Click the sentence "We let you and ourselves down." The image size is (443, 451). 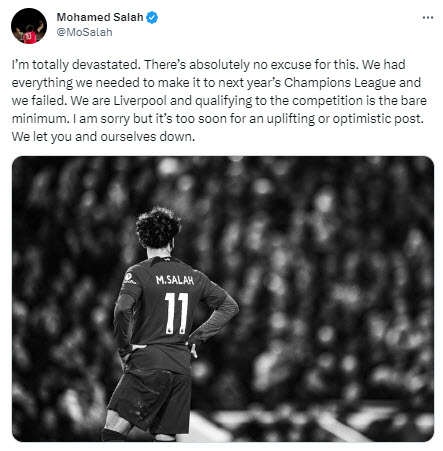tap(103, 137)
